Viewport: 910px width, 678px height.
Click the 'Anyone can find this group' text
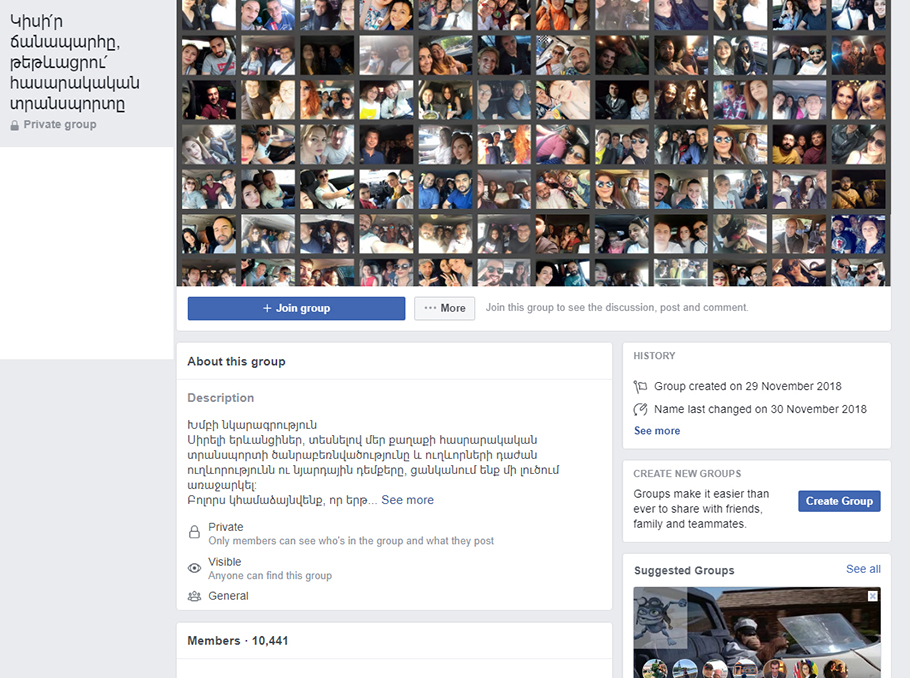(270, 575)
